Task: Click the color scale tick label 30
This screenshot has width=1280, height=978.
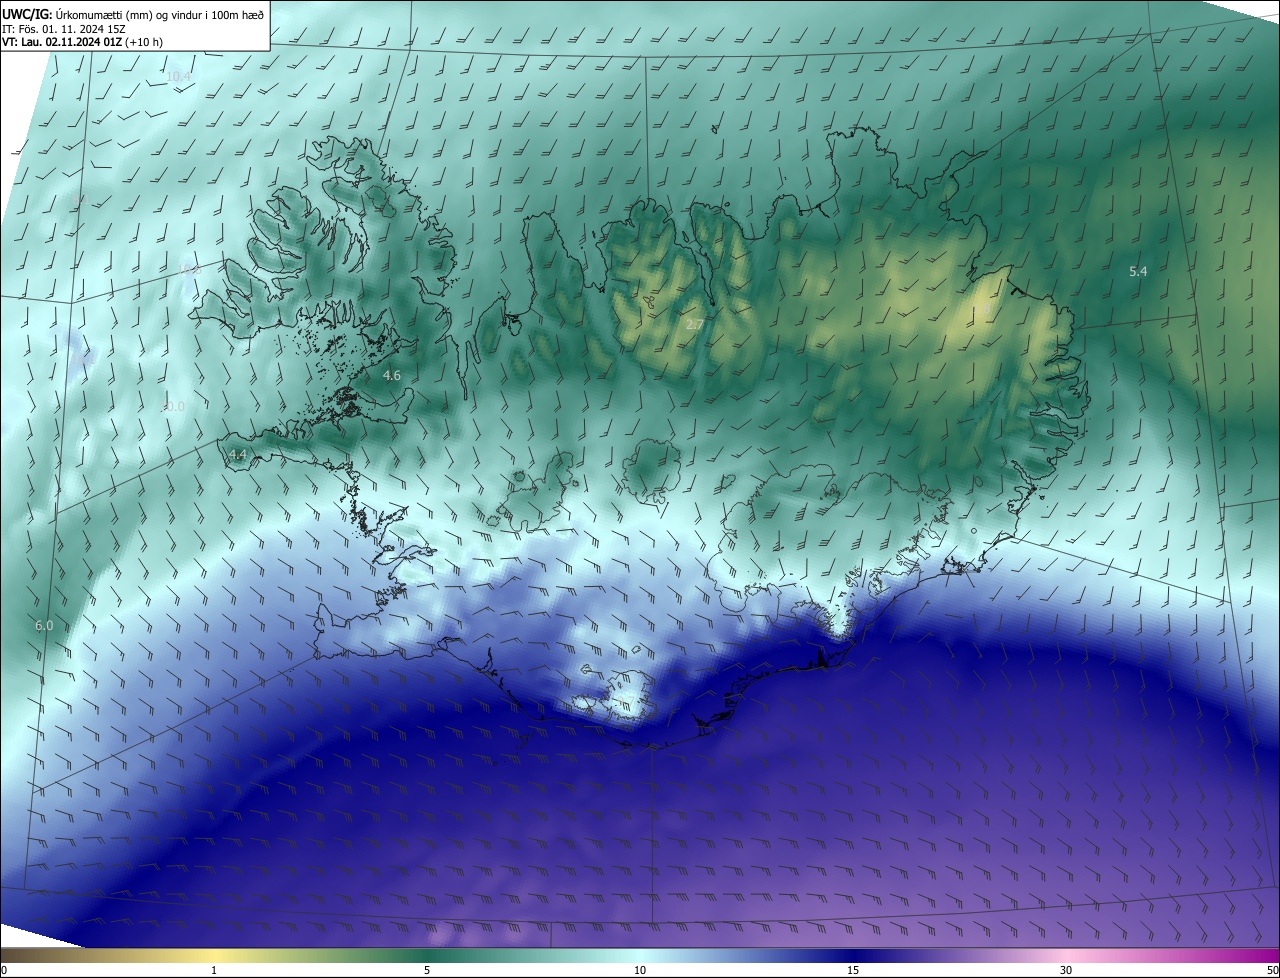Action: (1066, 971)
